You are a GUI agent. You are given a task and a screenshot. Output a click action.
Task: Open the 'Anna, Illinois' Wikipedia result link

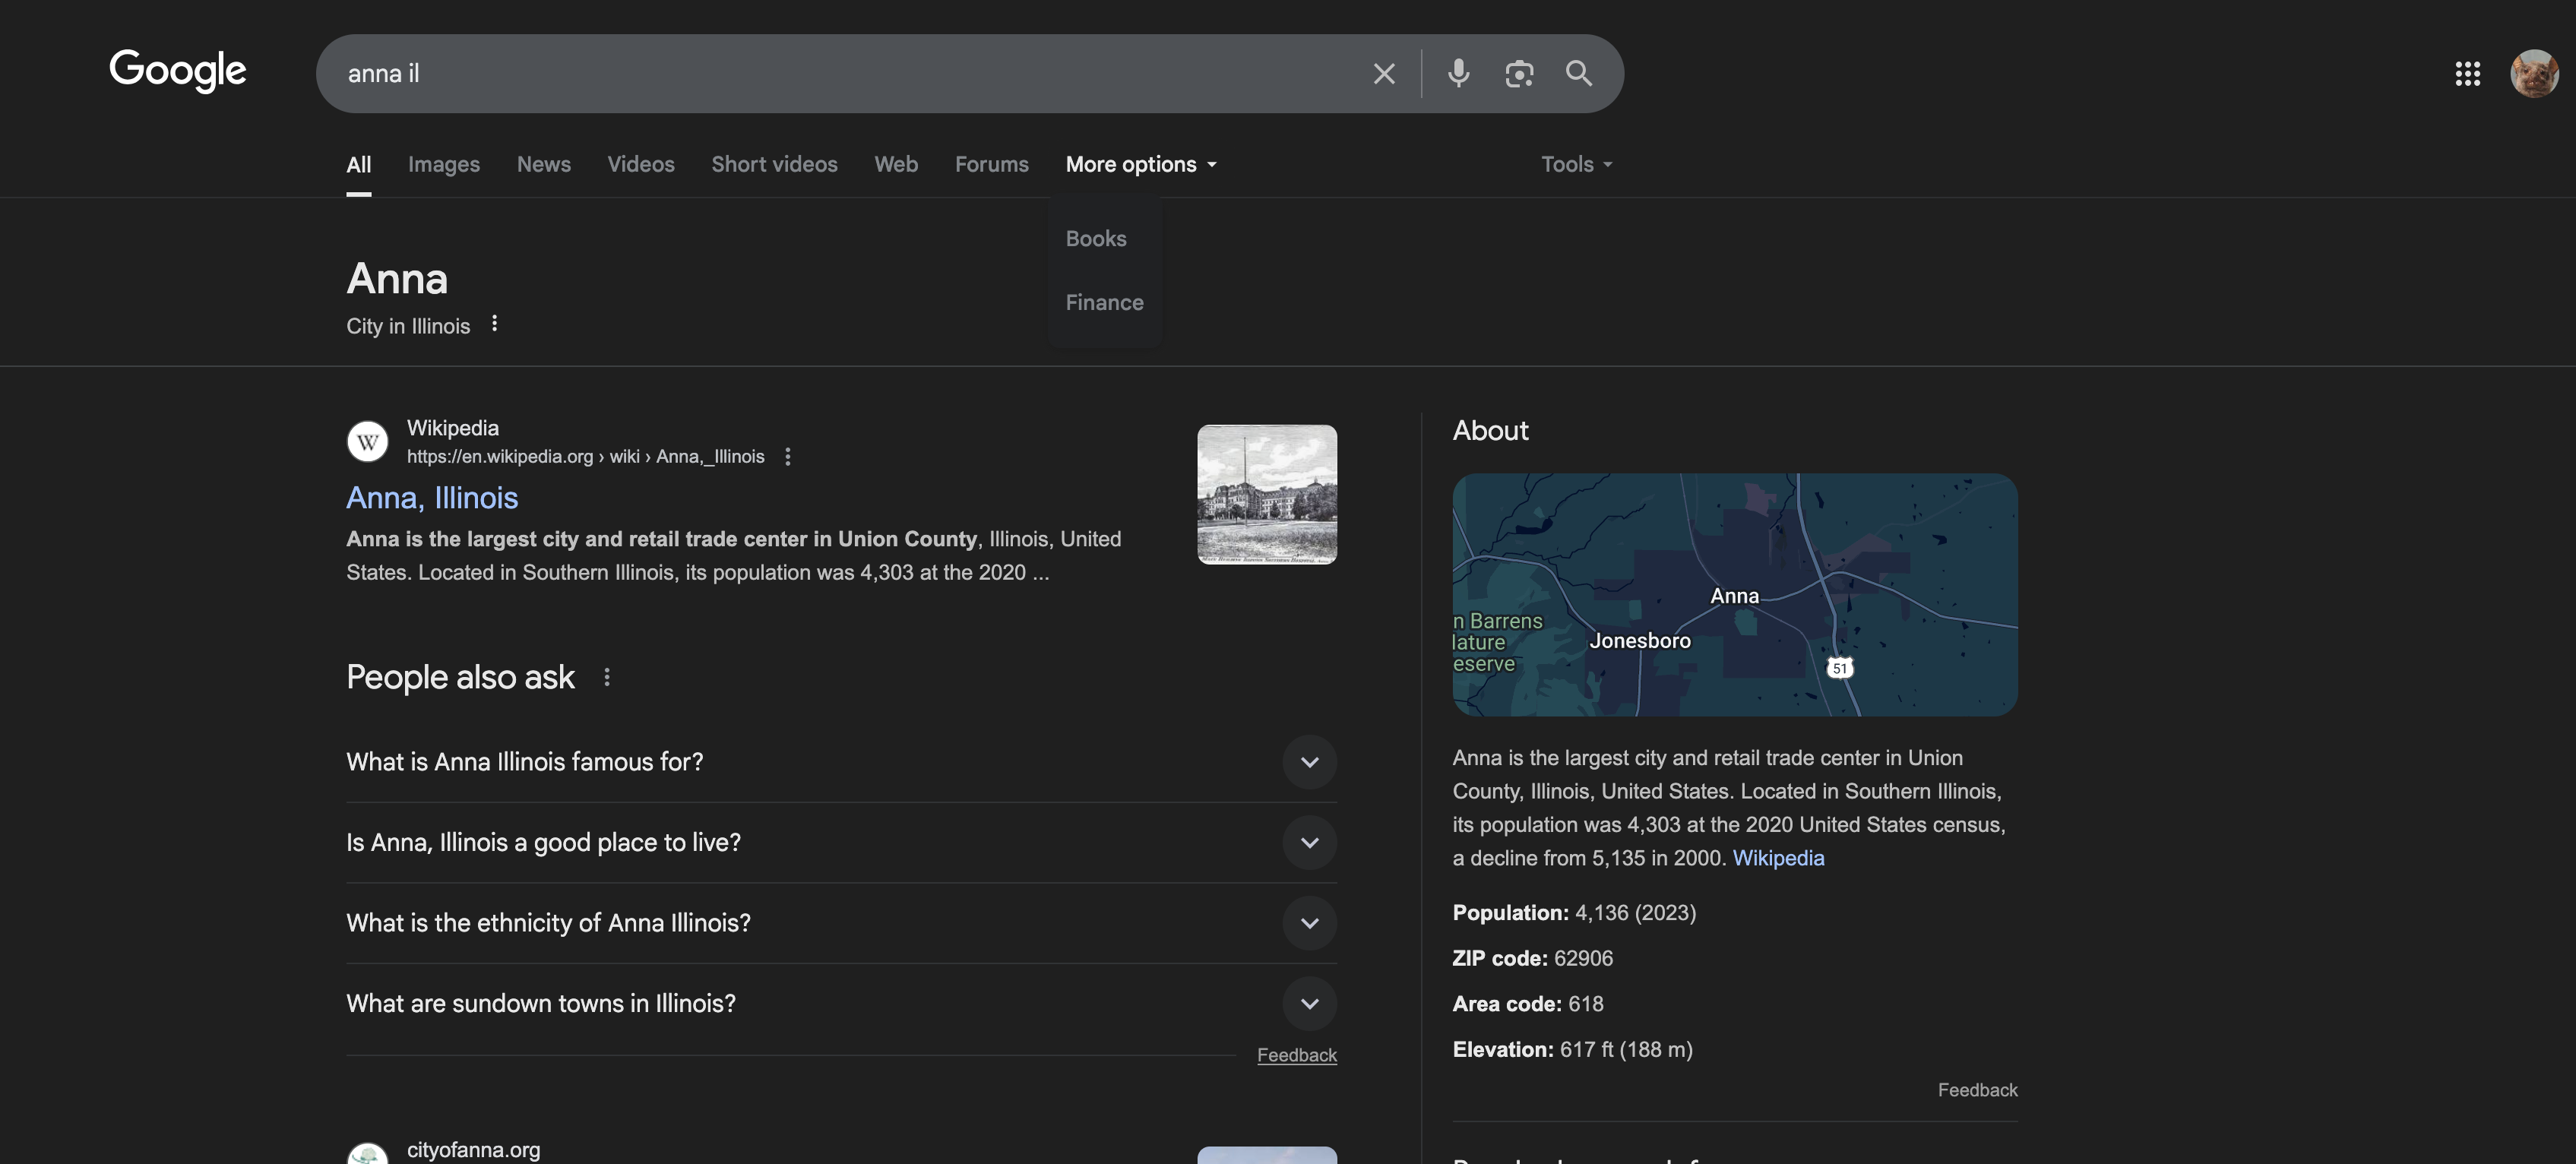tap(432, 498)
